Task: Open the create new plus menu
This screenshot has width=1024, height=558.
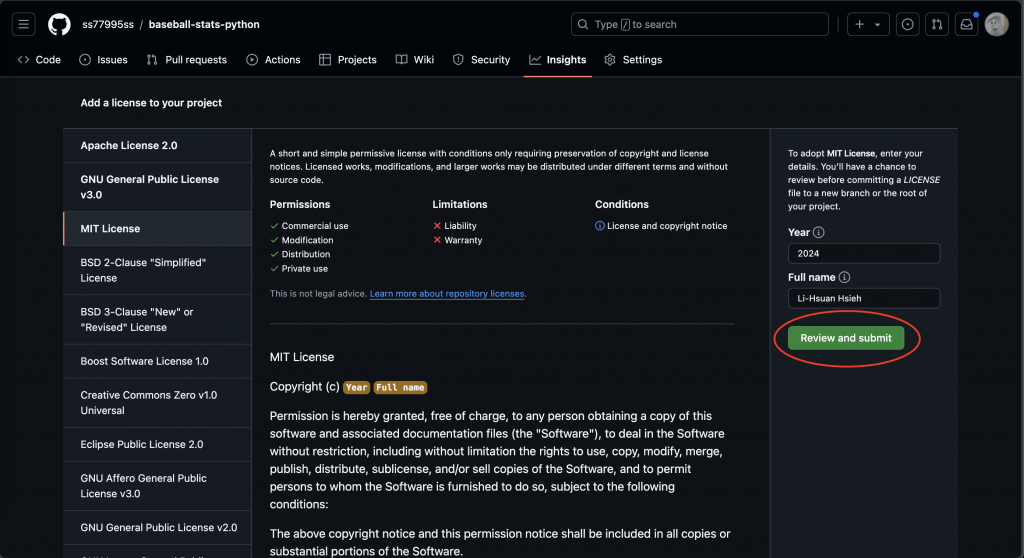Action: 859,25
